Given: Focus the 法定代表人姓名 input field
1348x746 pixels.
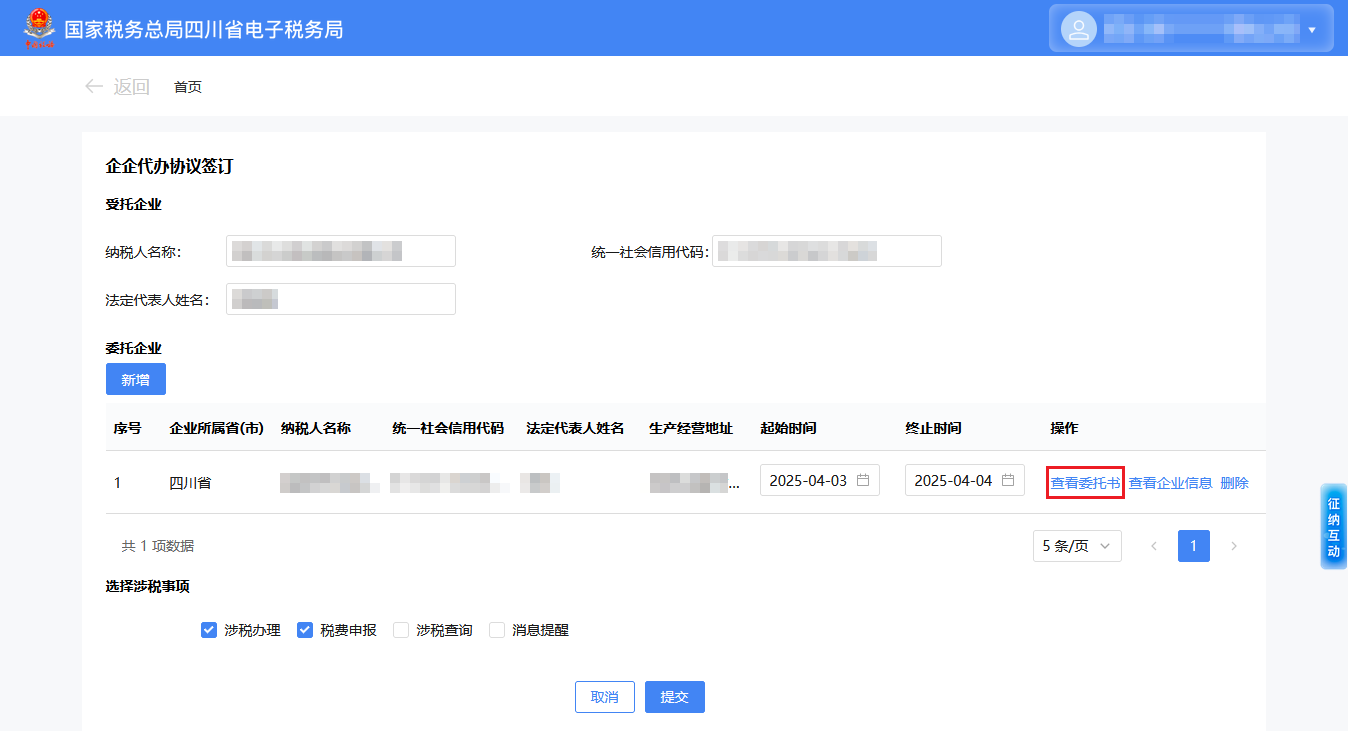Looking at the screenshot, I should pyautogui.click(x=341, y=299).
